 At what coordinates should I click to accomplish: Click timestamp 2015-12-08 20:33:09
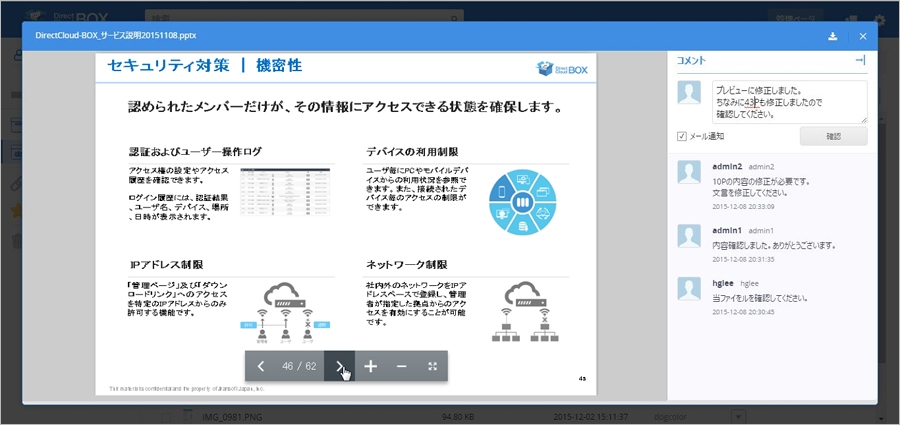point(743,206)
